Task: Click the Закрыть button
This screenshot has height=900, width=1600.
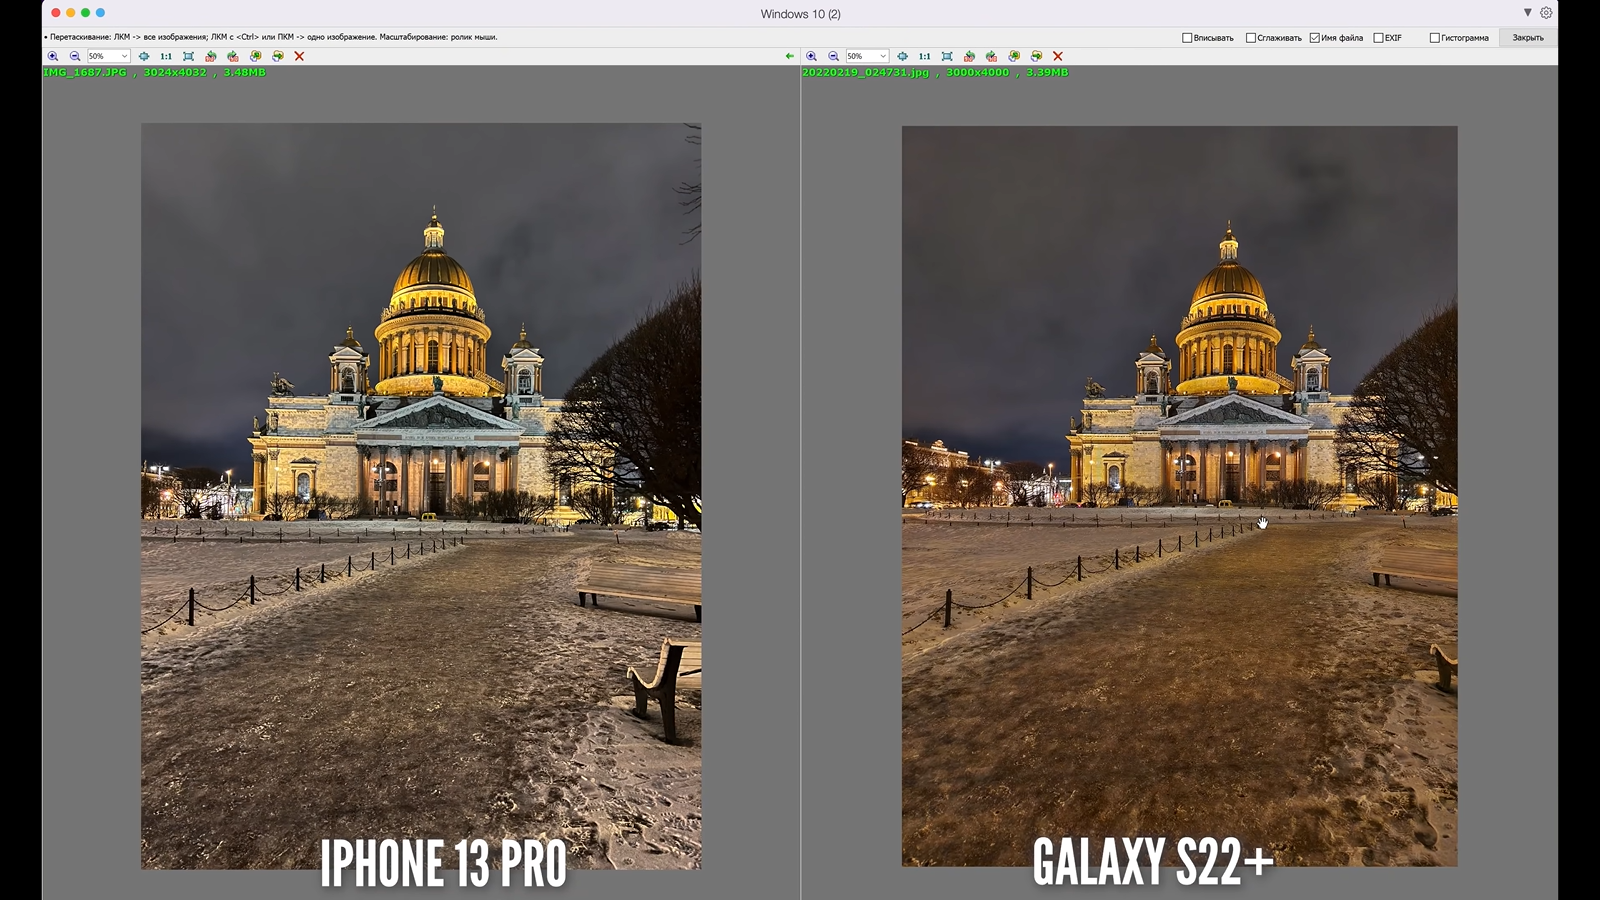Action: click(1528, 38)
